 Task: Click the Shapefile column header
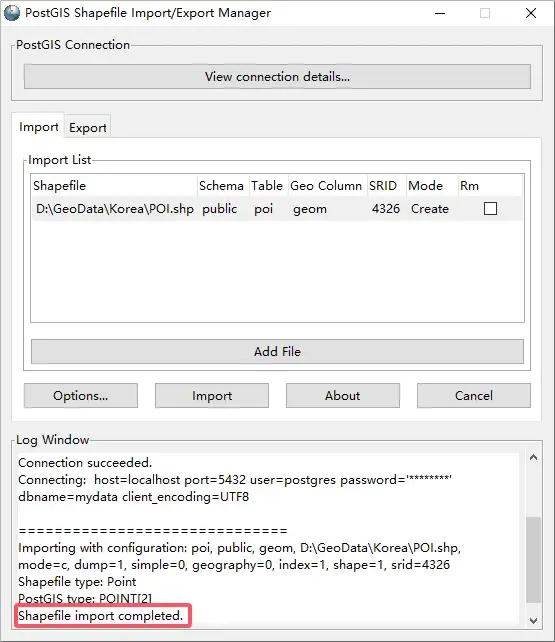[59, 185]
